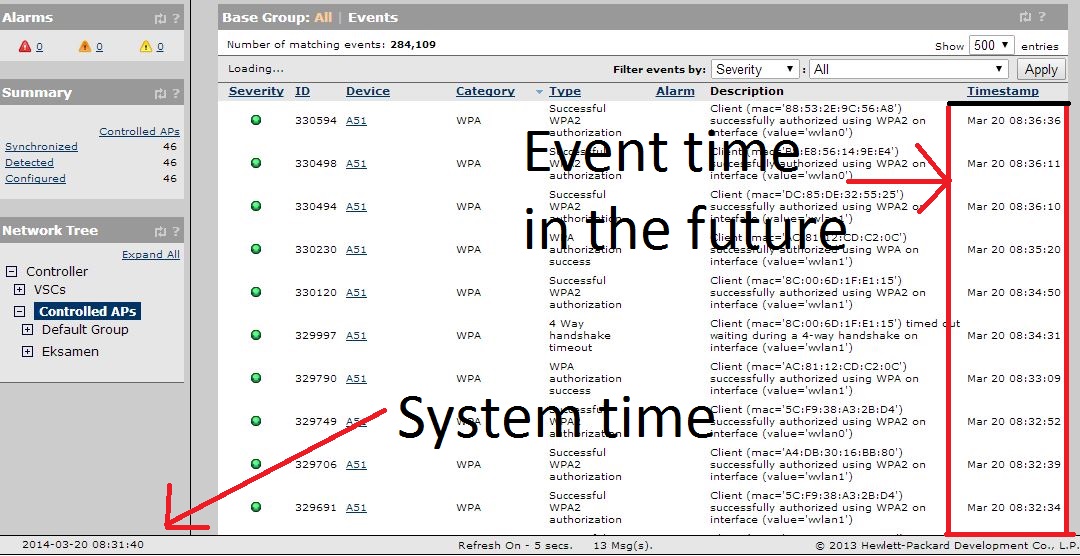Select Eksamen in the network tree
The width and height of the screenshot is (1080, 556).
(x=70, y=351)
